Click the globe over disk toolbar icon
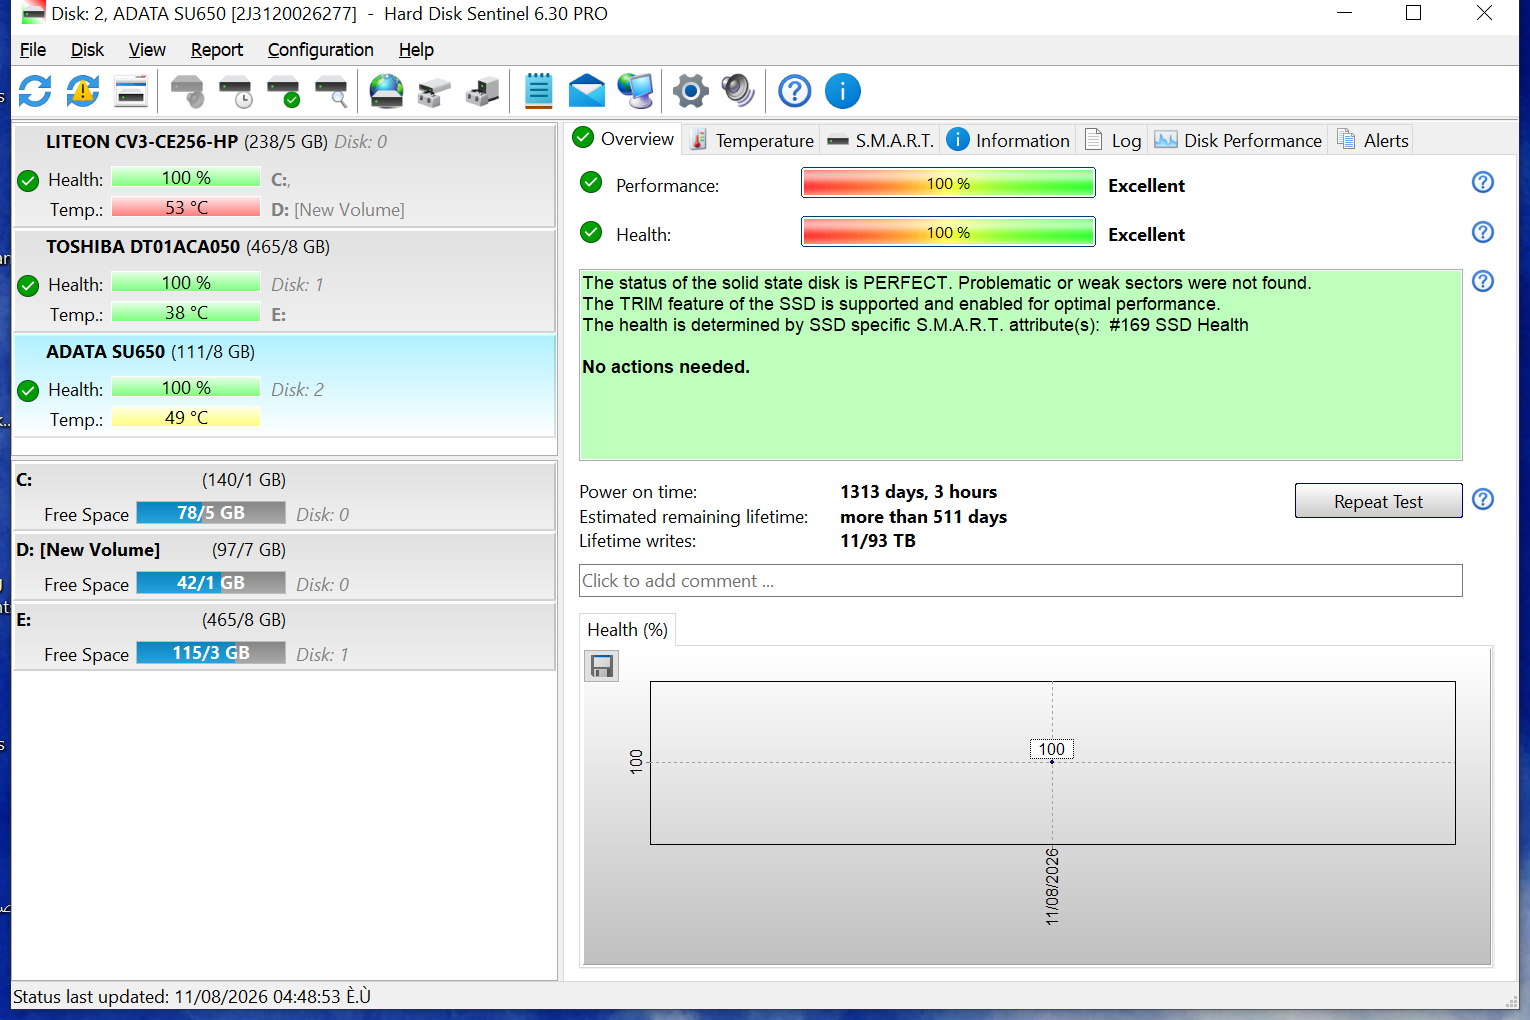The height and width of the screenshot is (1020, 1530). [386, 91]
